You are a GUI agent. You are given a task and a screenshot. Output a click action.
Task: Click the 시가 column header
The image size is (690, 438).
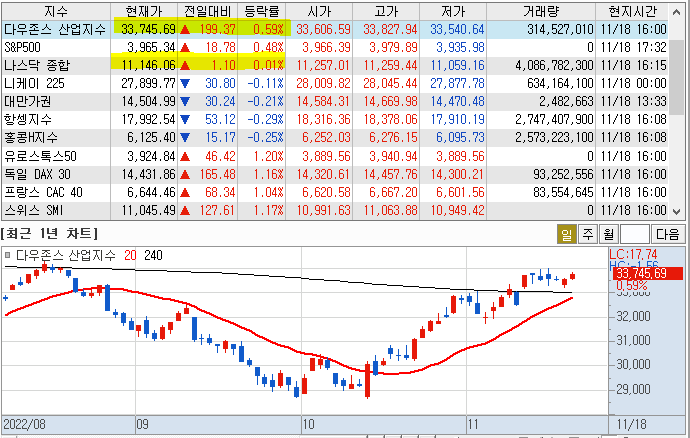[x=319, y=11]
